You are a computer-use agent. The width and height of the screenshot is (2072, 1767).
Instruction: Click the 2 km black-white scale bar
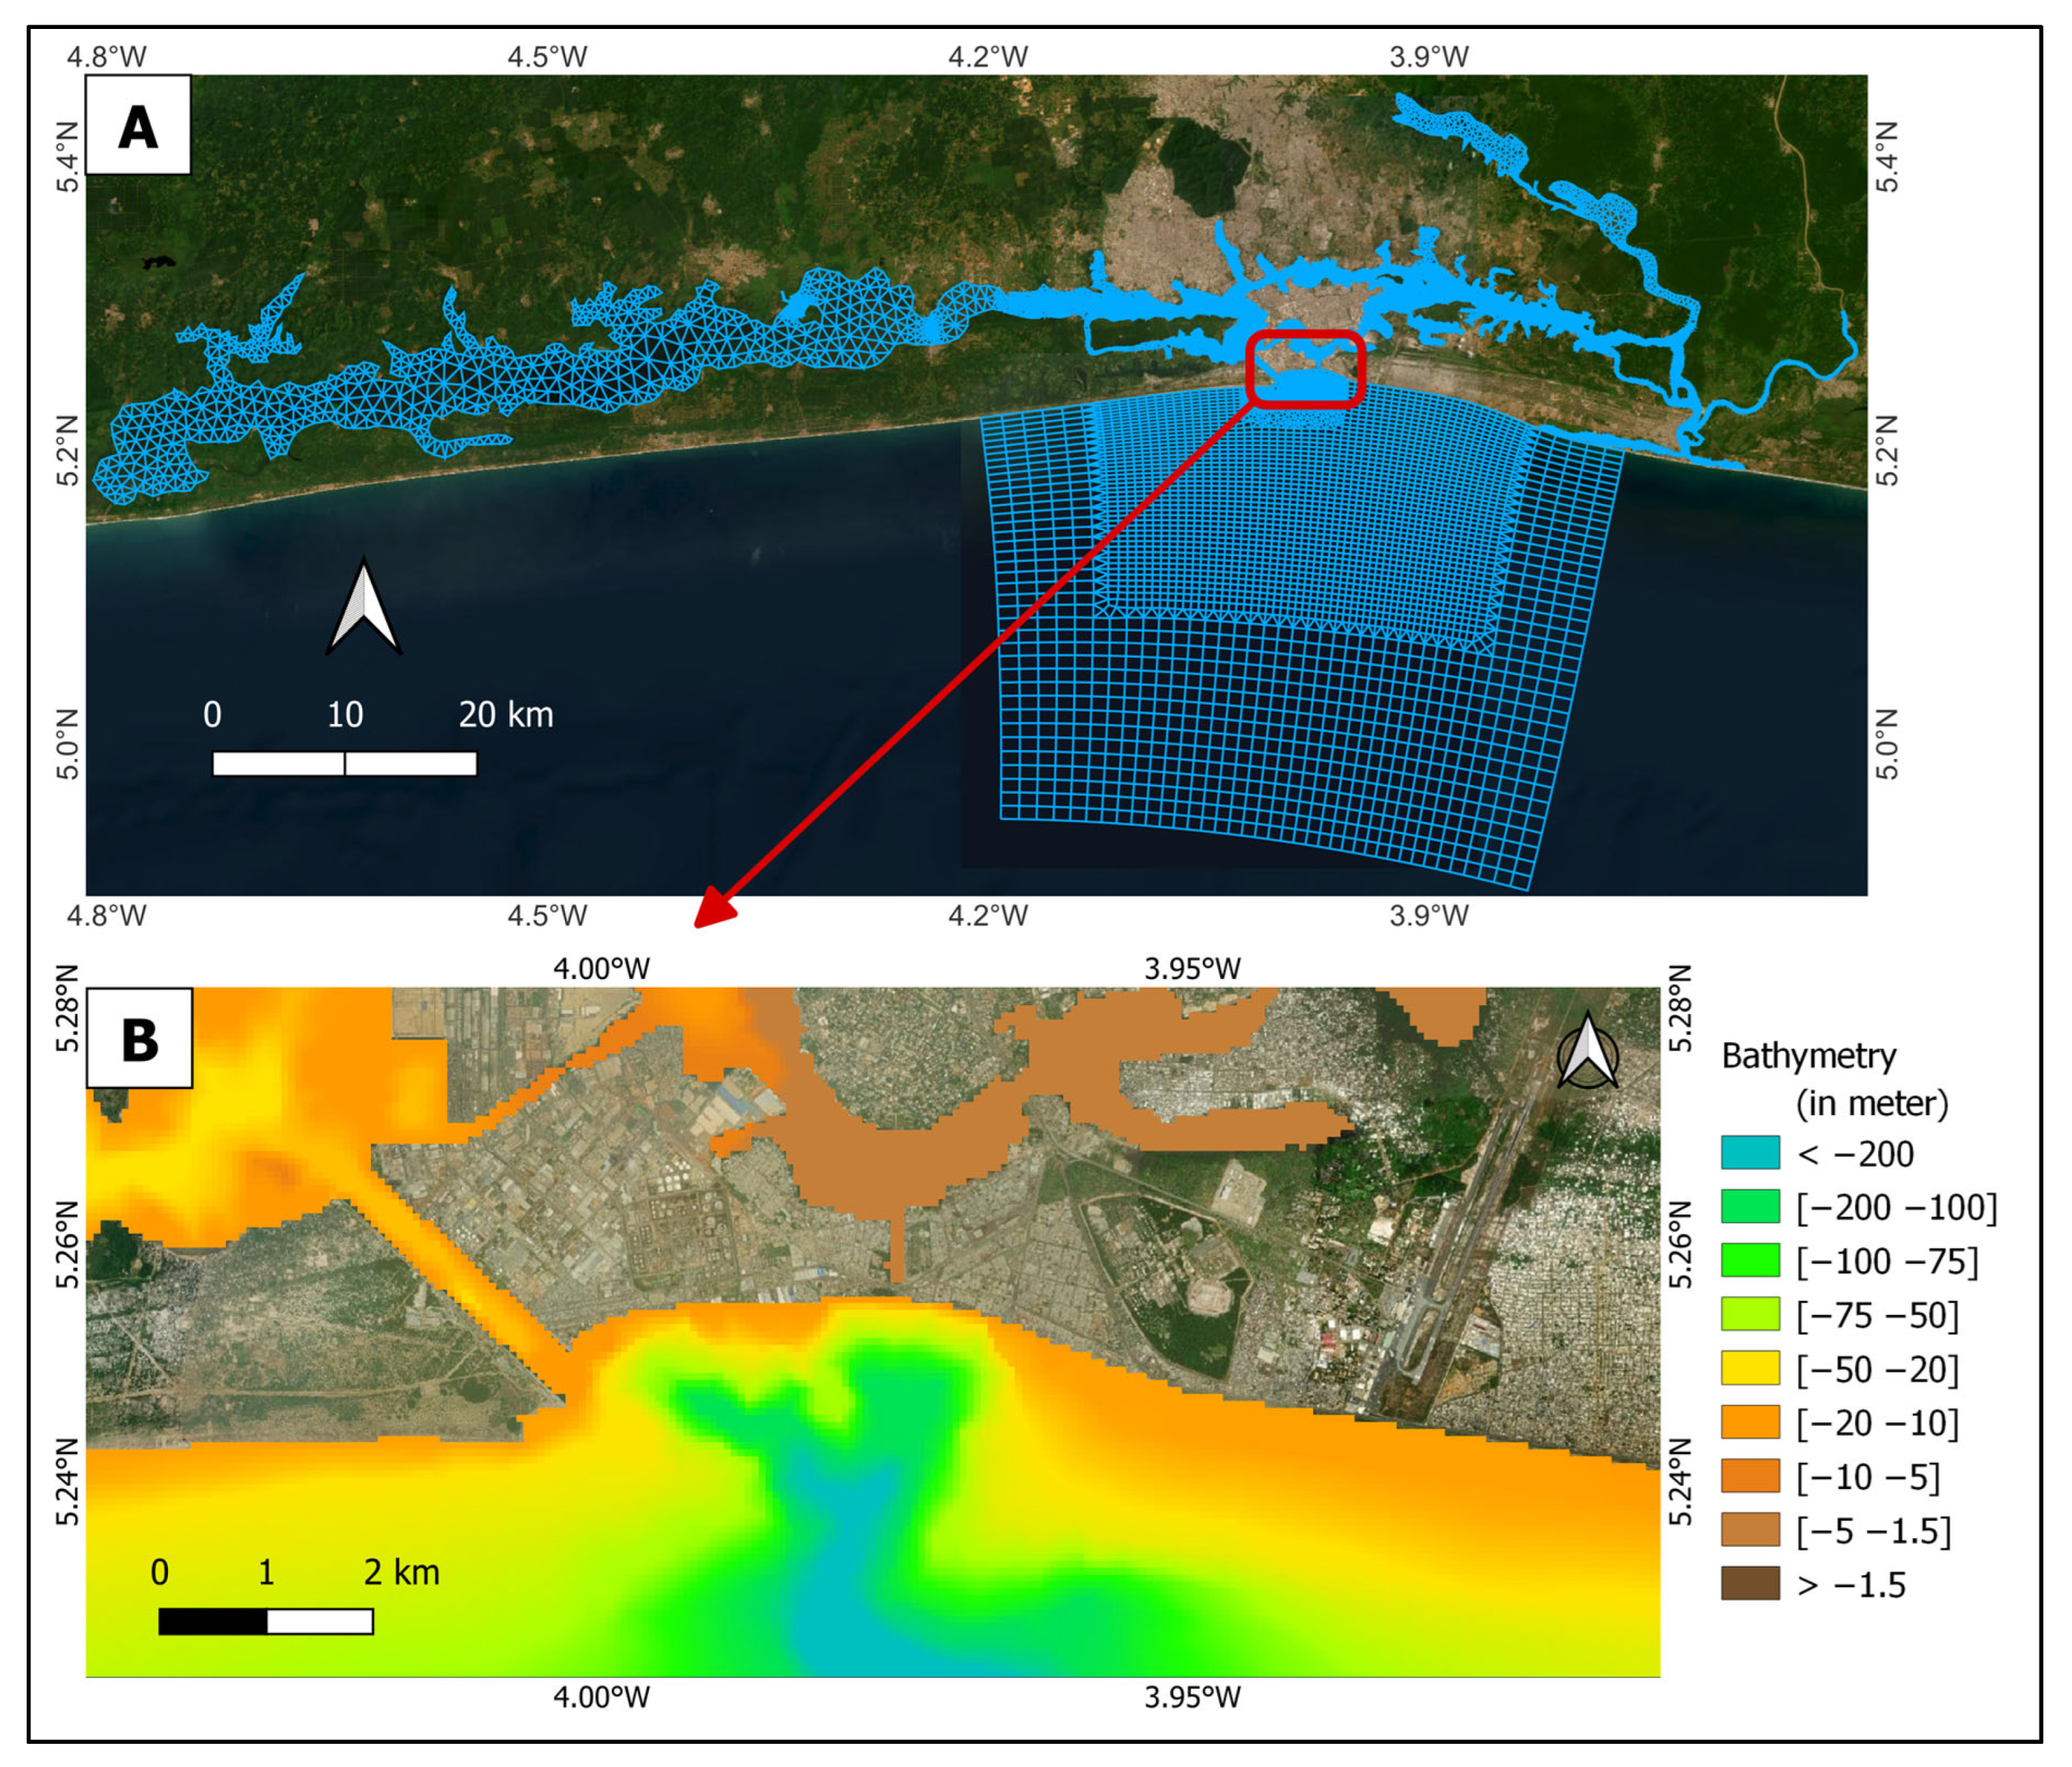266,1621
